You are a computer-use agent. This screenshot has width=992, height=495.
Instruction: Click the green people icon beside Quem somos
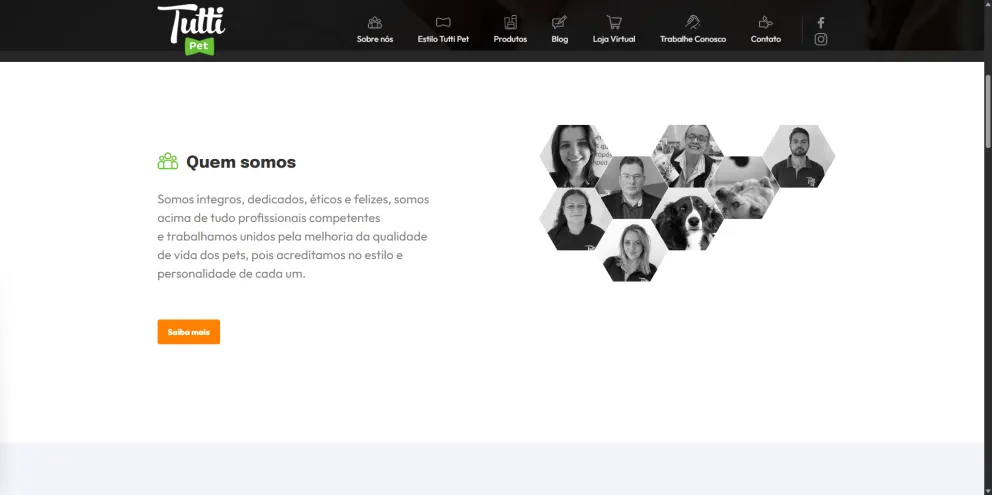[x=168, y=161]
